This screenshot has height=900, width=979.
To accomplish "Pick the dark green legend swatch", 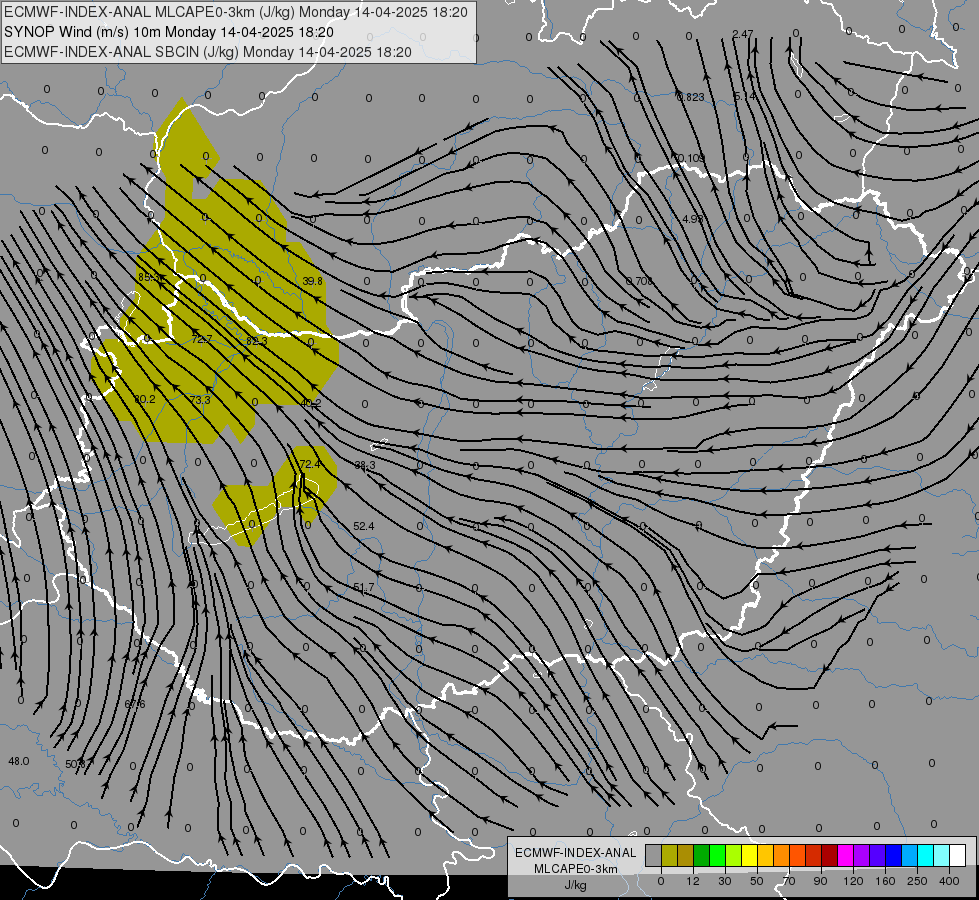I will 702,856.
